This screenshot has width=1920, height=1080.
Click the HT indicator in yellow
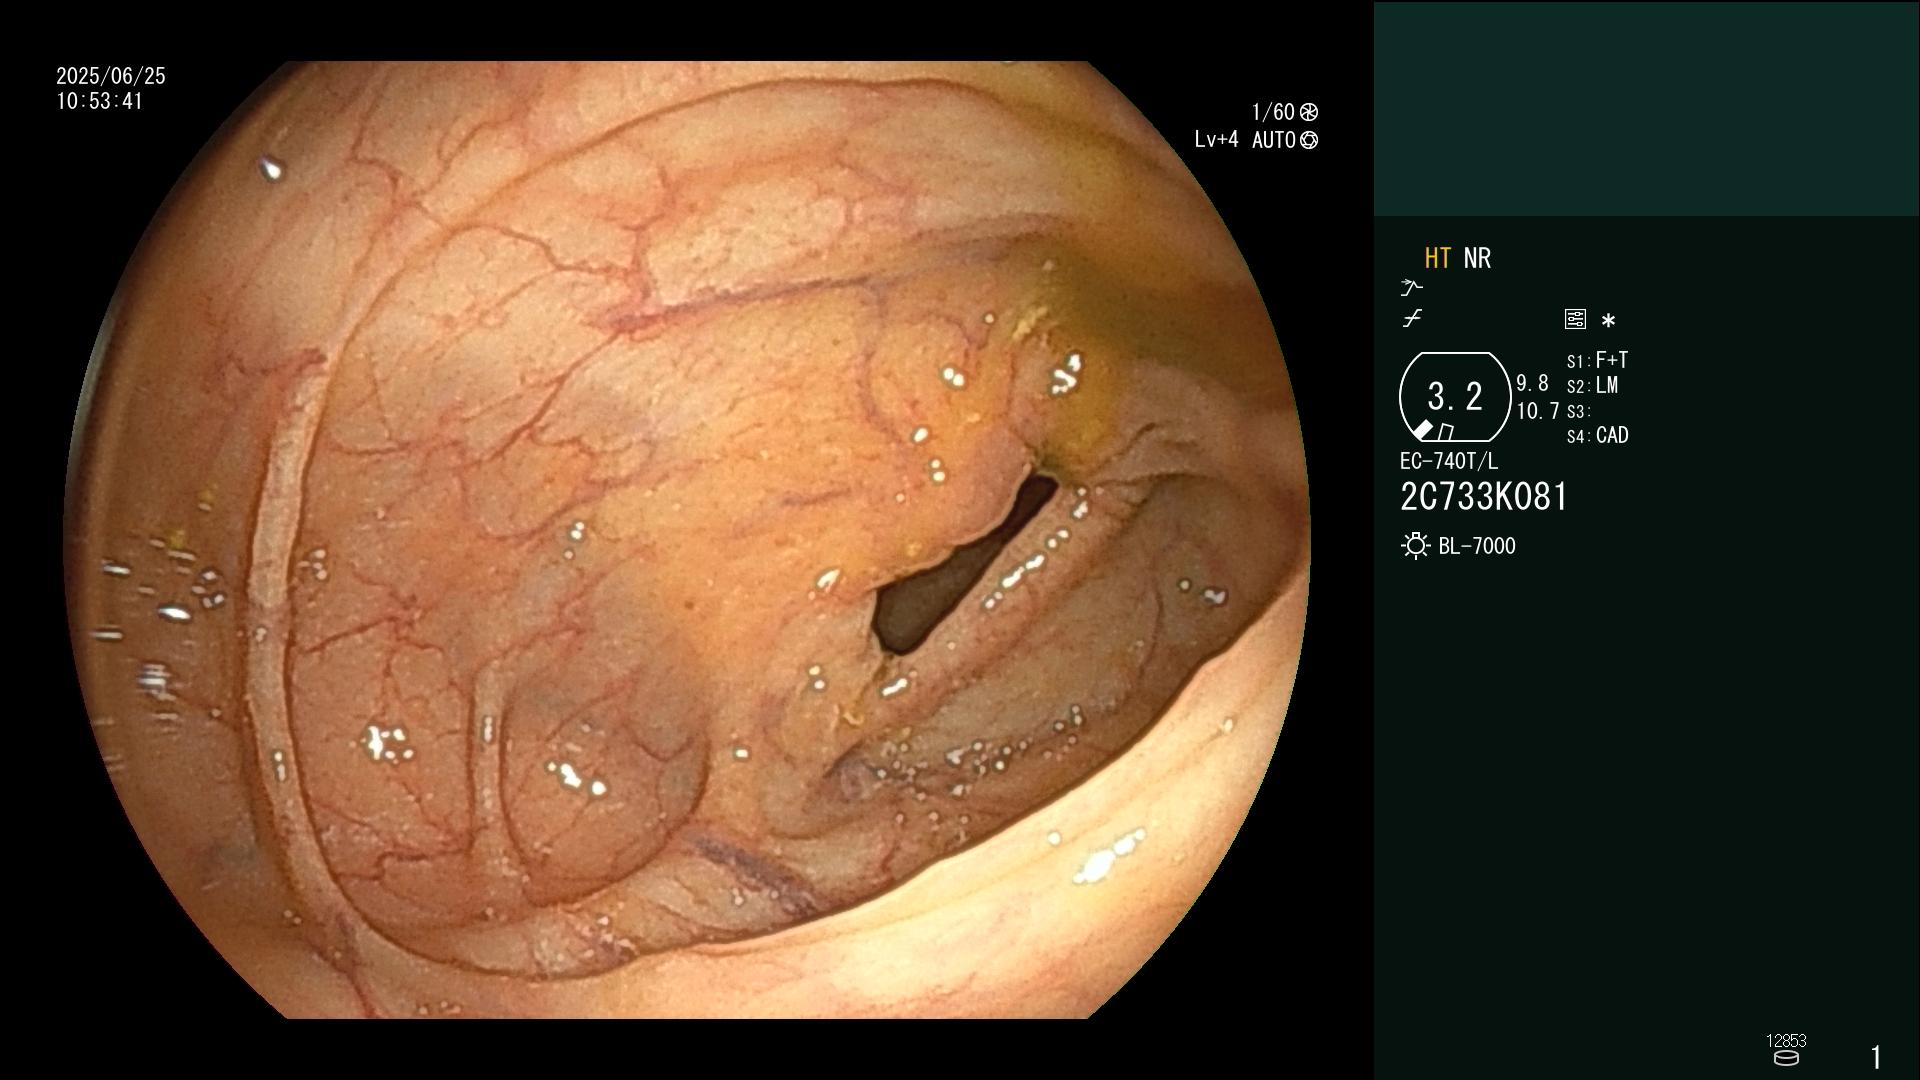(1437, 258)
